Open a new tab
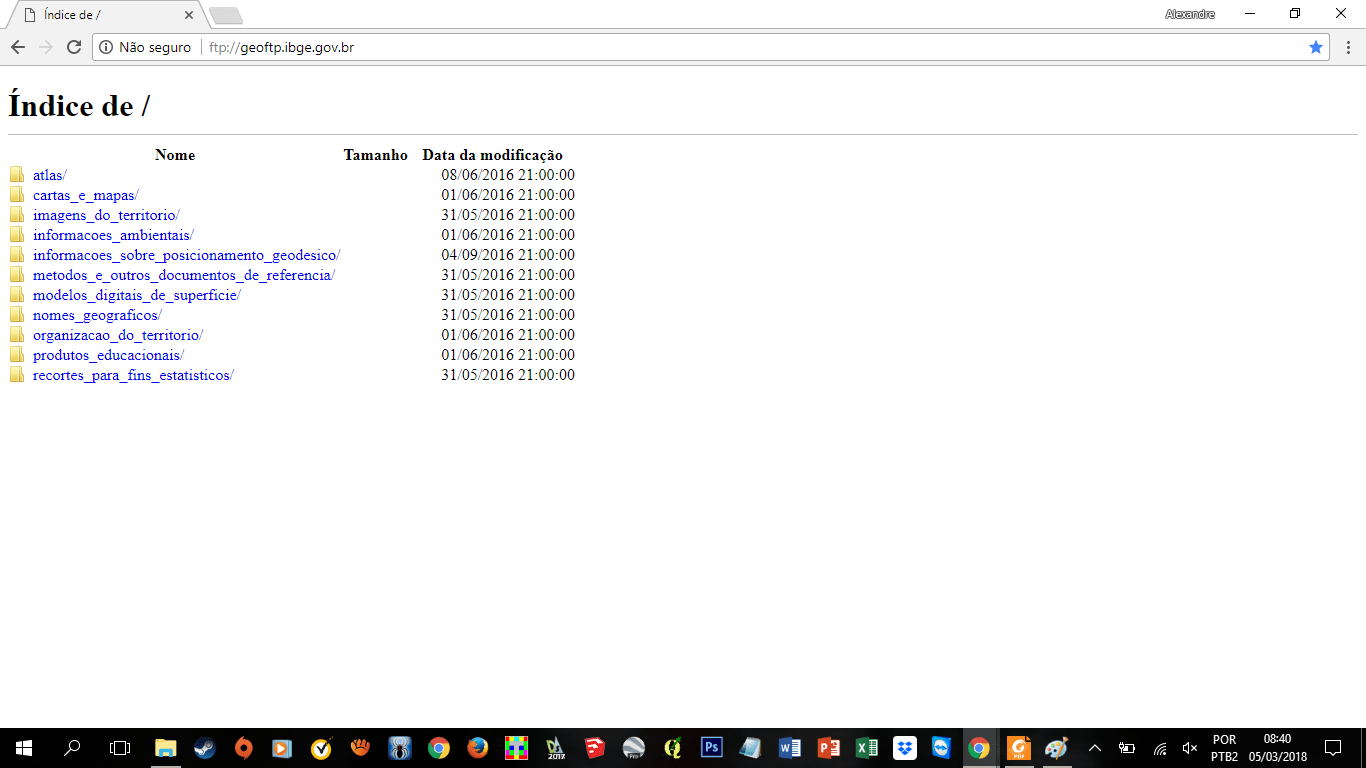 pos(226,15)
